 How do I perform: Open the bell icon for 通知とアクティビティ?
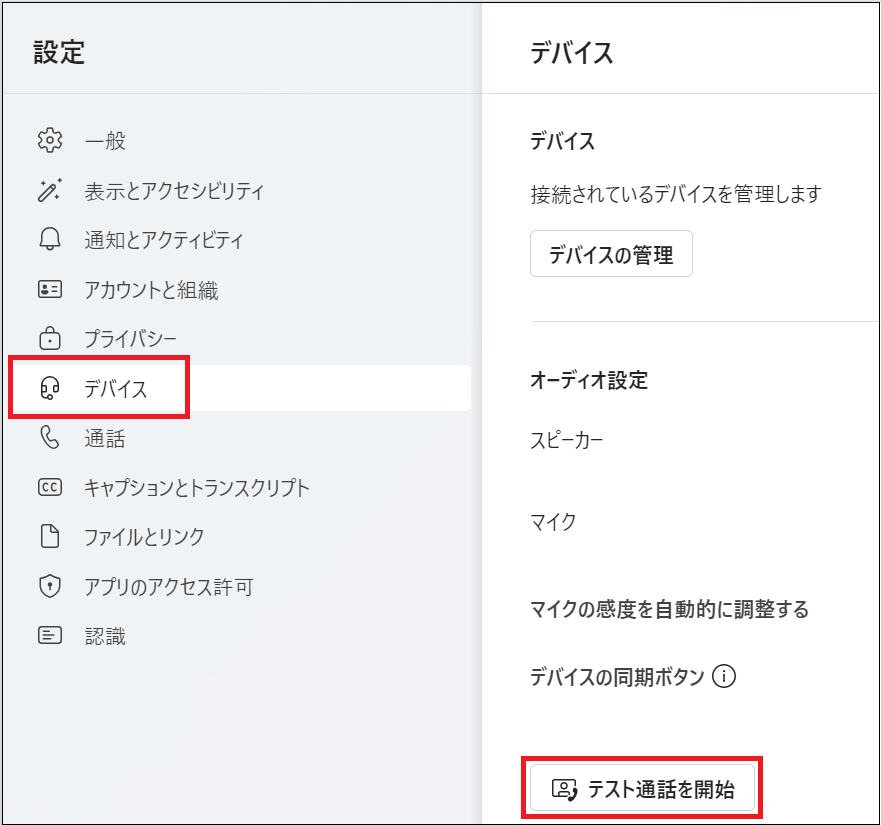[50, 240]
